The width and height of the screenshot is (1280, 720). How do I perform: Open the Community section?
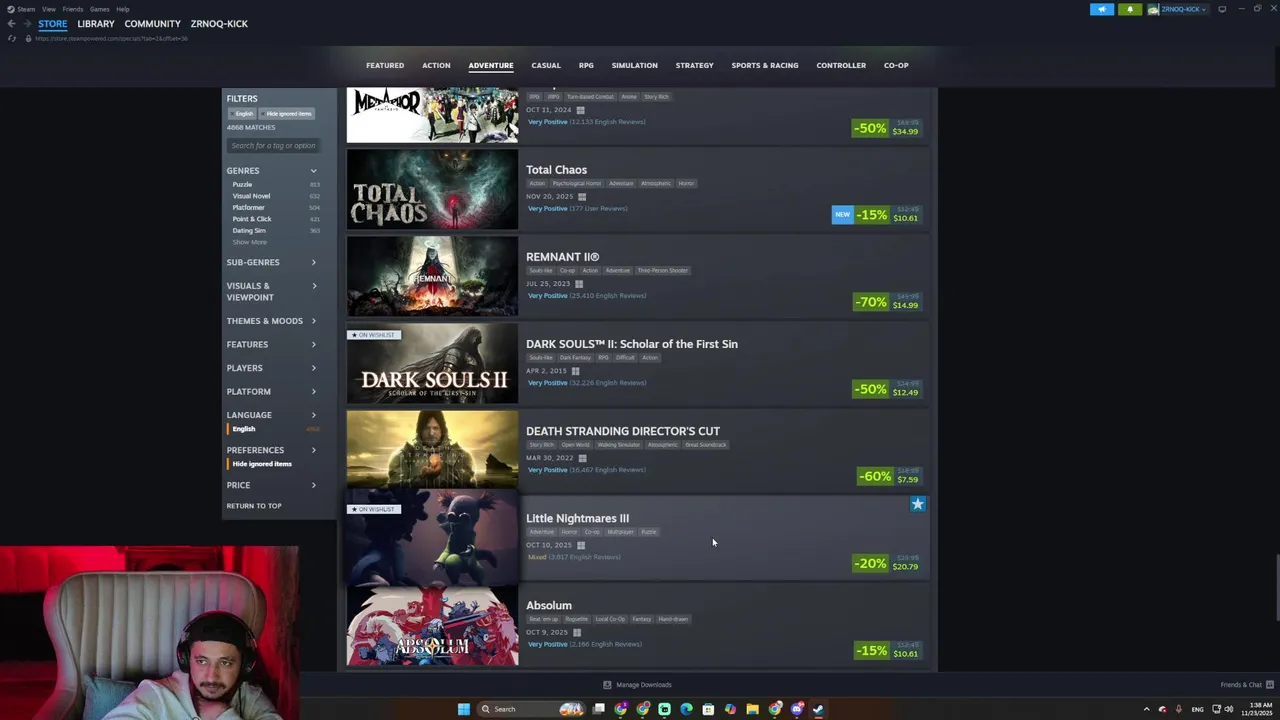pyautogui.click(x=153, y=24)
